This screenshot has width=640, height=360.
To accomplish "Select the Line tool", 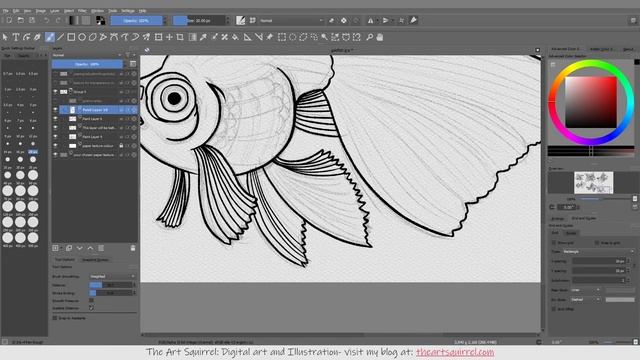I will 60,37.
